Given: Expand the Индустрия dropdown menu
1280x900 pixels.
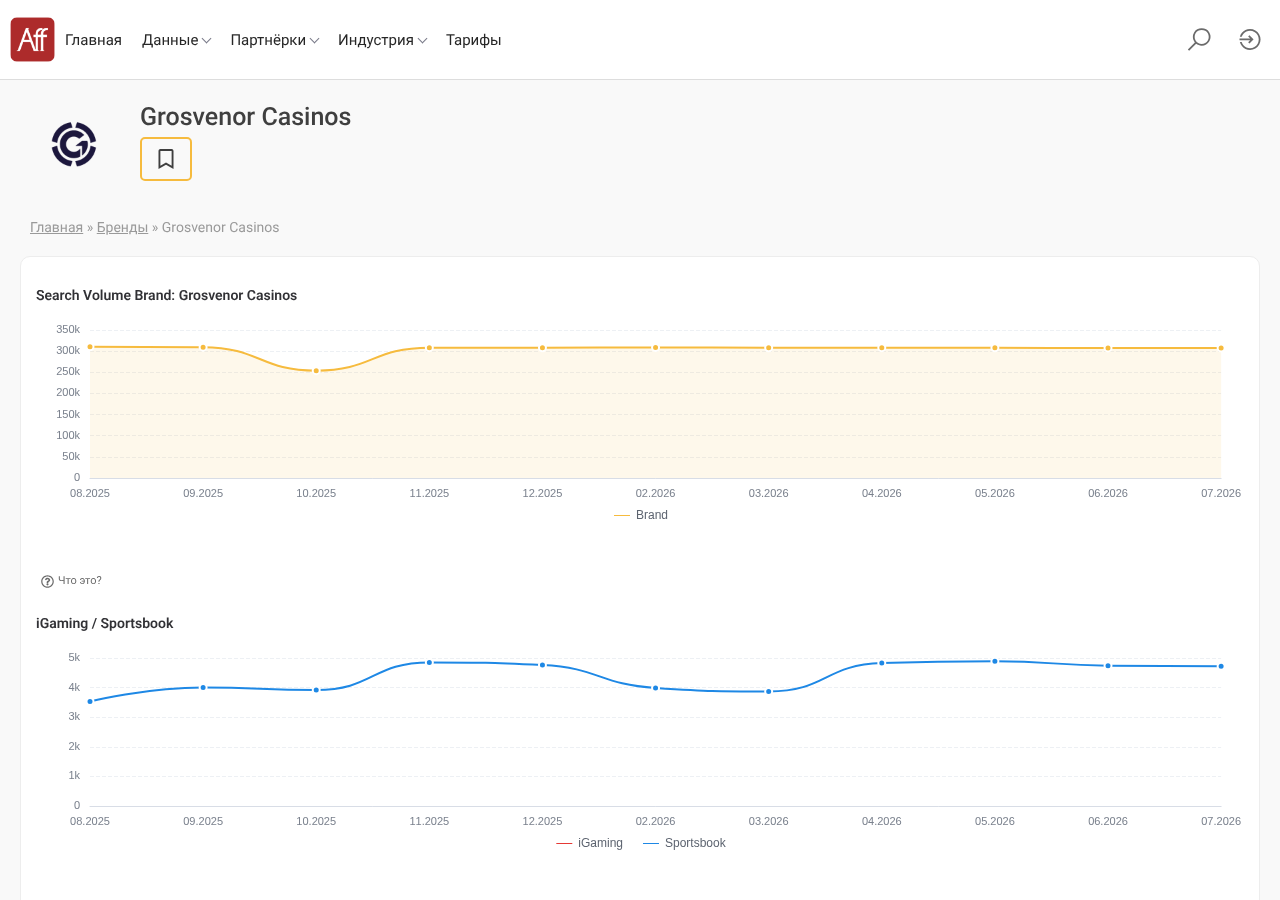Looking at the screenshot, I should pyautogui.click(x=383, y=40).
